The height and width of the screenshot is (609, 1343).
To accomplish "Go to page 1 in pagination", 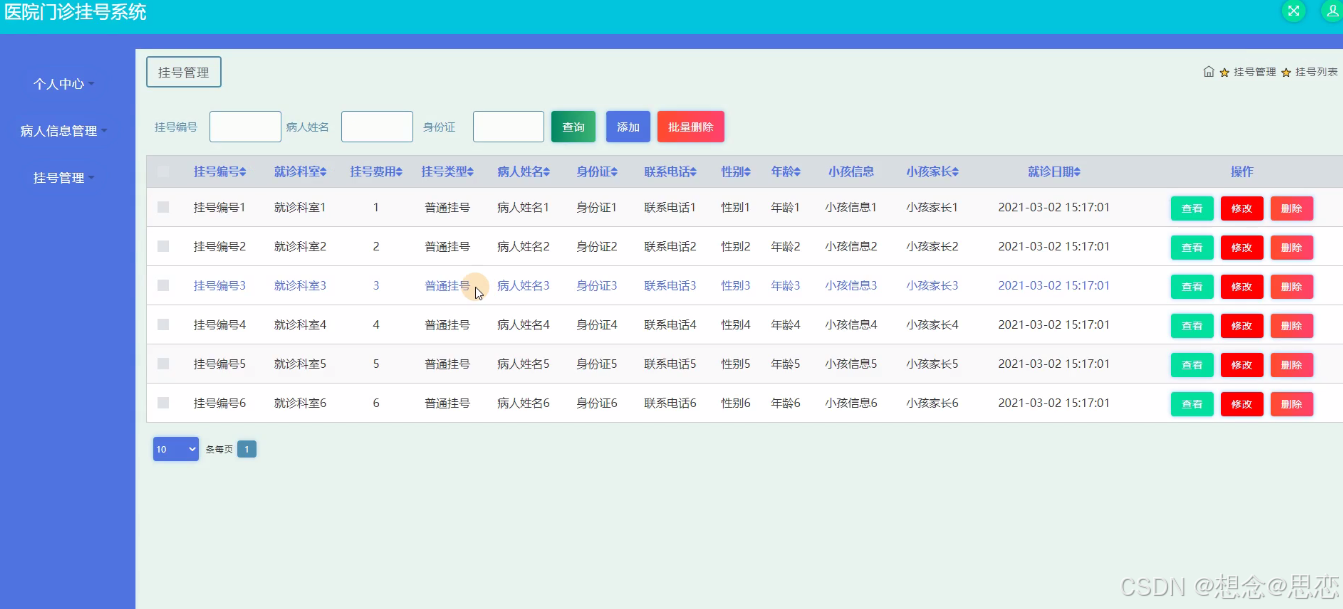I will [247, 449].
